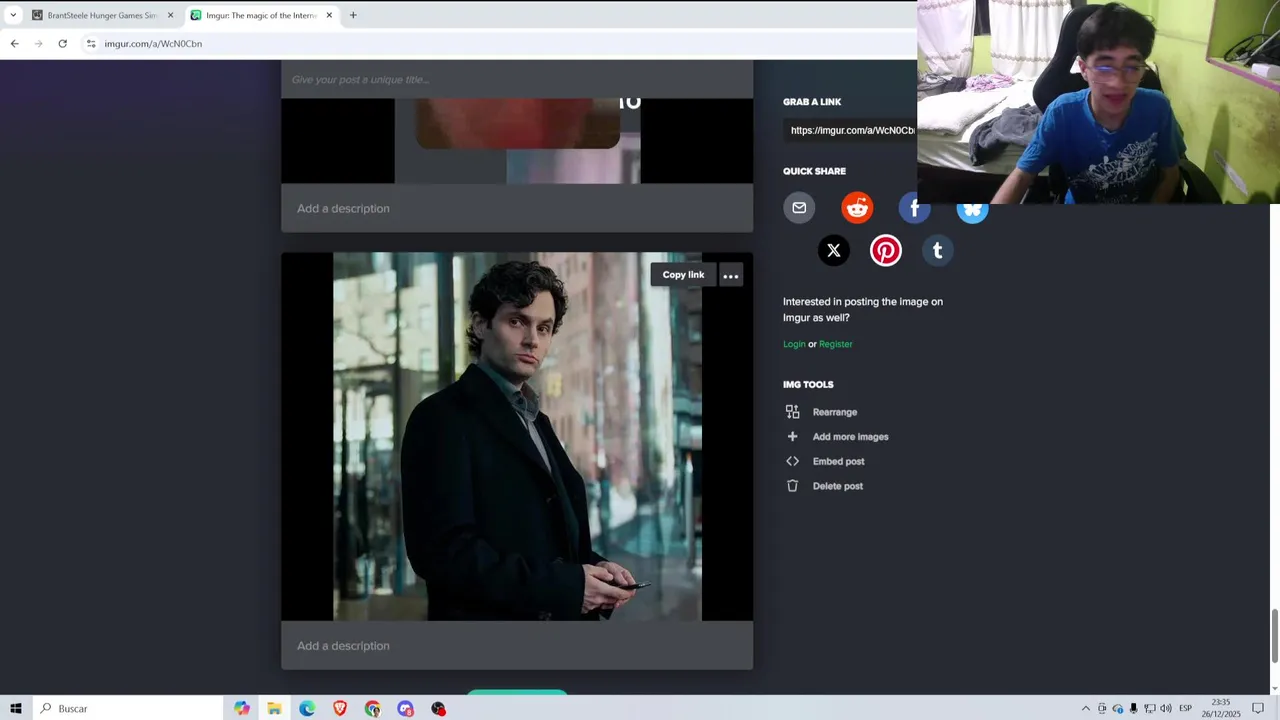The width and height of the screenshot is (1280, 720).
Task: Open the volume control in system tray
Action: 1166,708
